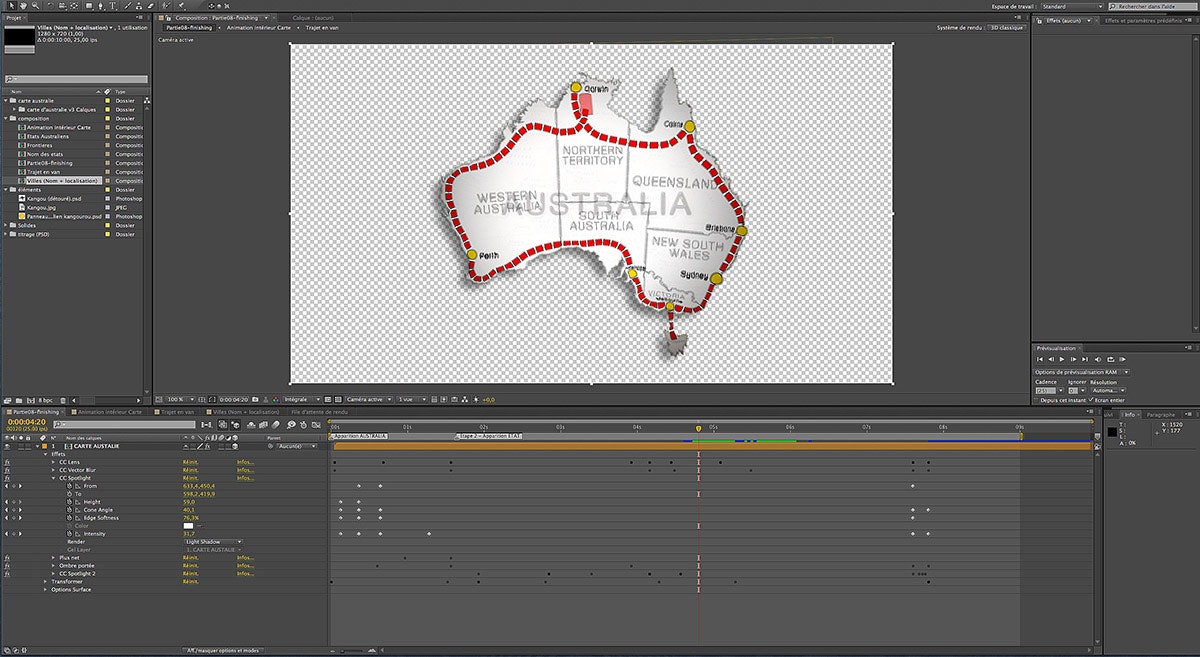Open the Résolution Automa... dropdown
Screen dimensions: 1200x657
tap(1109, 390)
